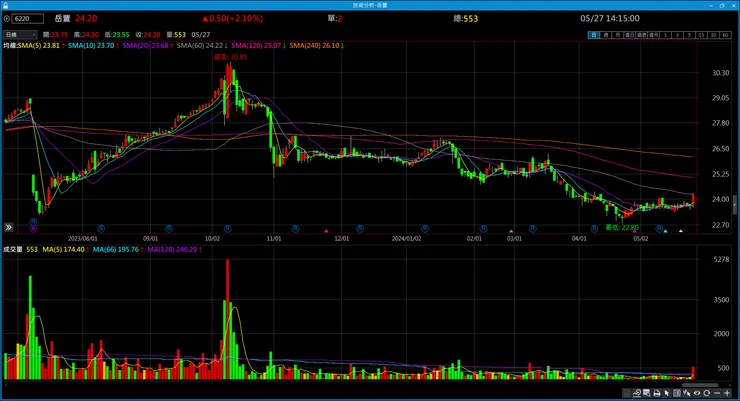
Task: Select the 還週 adjusted weekly tab
Action: pyautogui.click(x=641, y=35)
